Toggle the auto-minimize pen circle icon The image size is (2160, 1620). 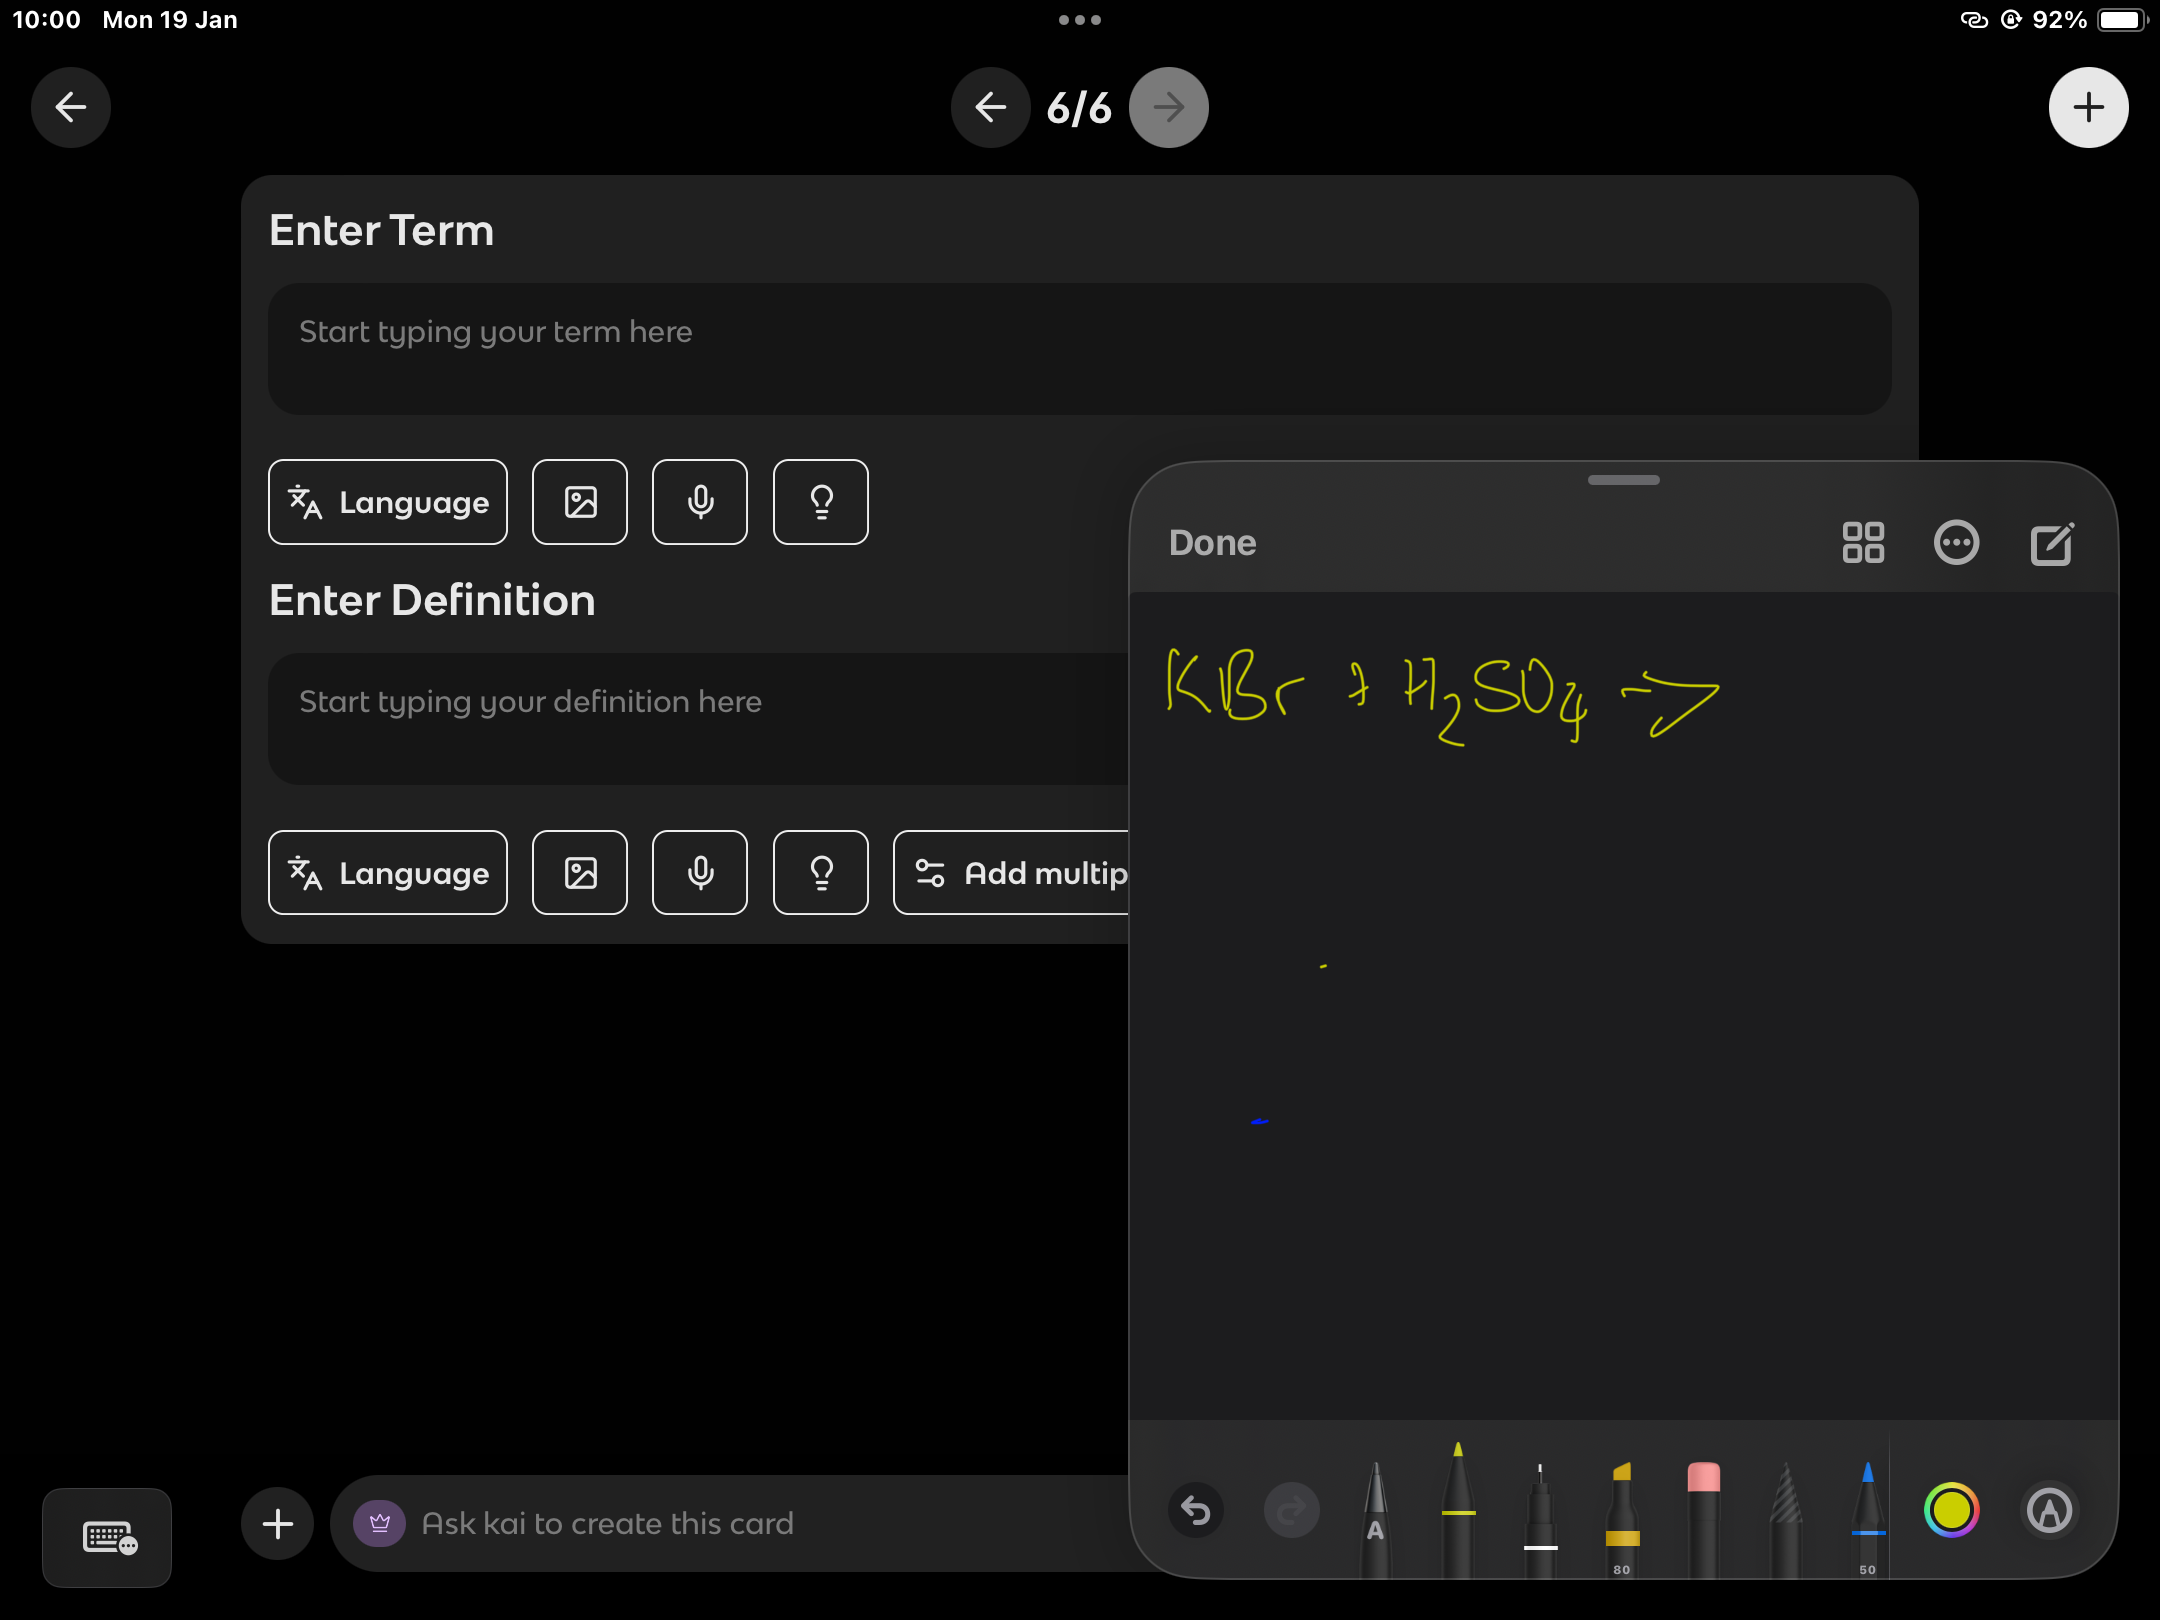coord(2049,1510)
